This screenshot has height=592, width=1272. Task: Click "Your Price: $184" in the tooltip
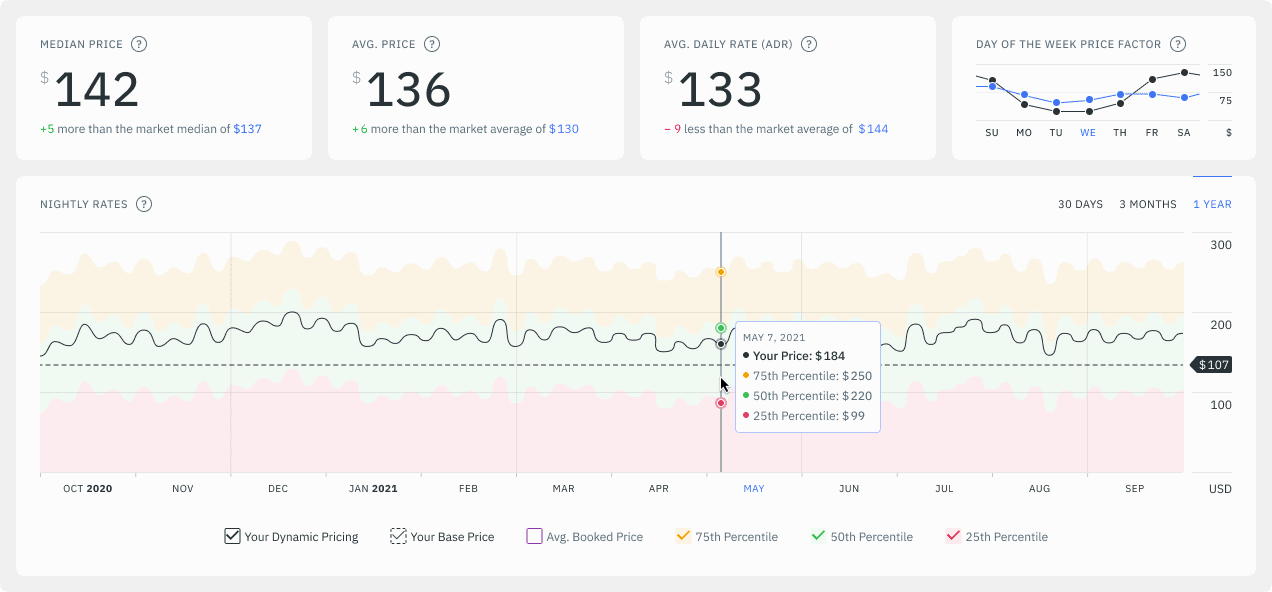(799, 356)
